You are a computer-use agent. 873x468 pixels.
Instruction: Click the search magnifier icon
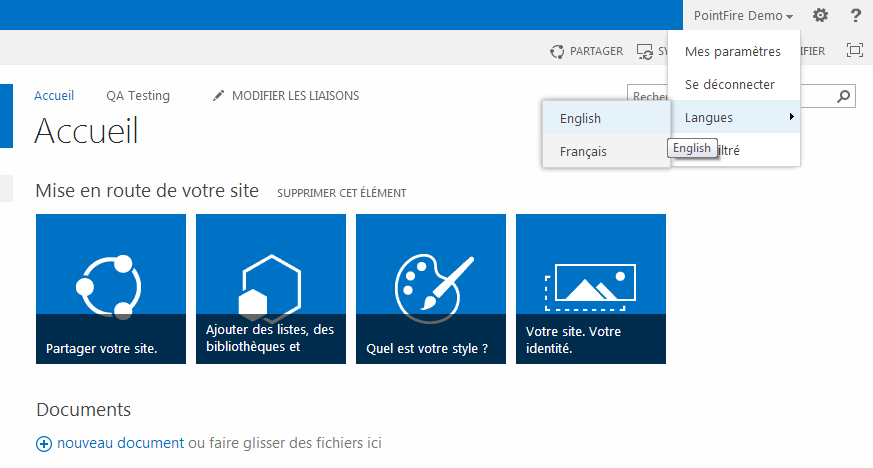coord(845,96)
